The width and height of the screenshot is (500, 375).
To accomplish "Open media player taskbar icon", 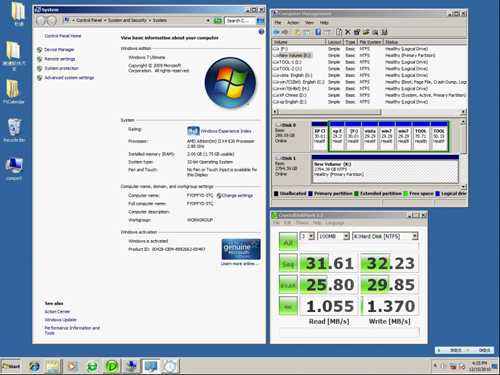I will [72, 366].
